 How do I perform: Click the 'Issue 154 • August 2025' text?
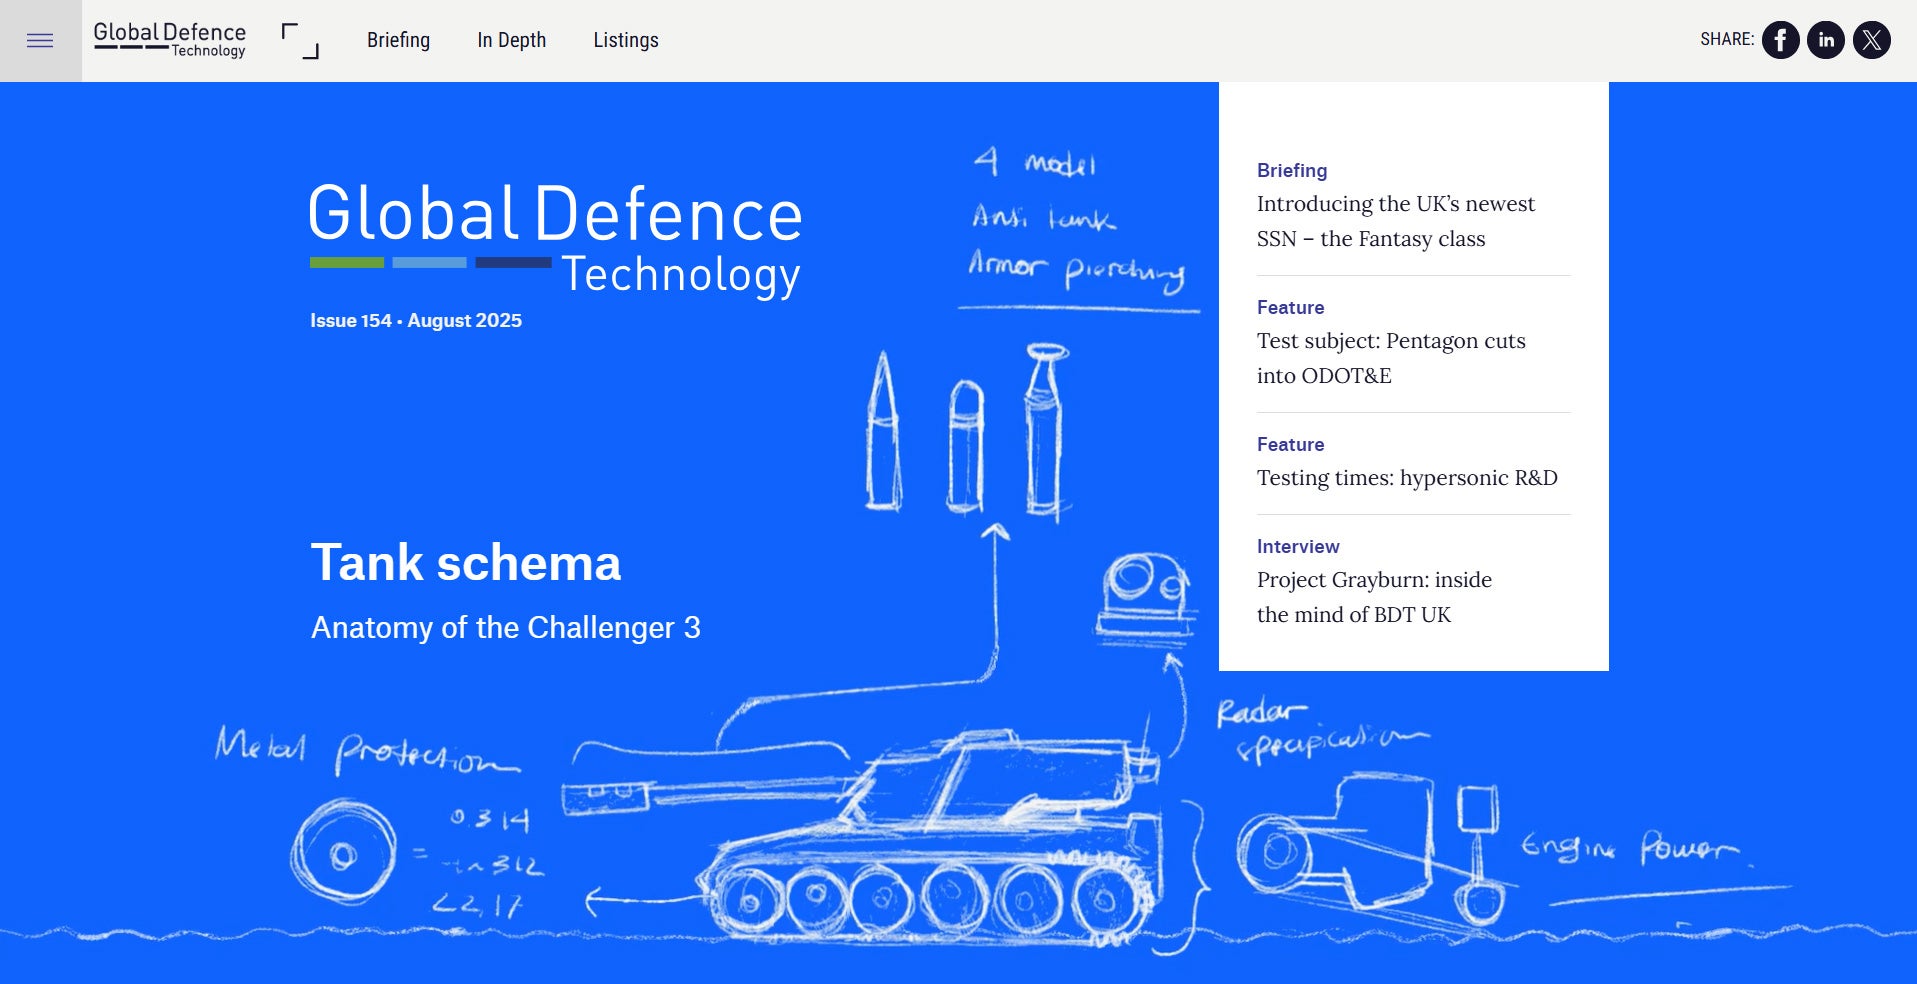(x=415, y=320)
